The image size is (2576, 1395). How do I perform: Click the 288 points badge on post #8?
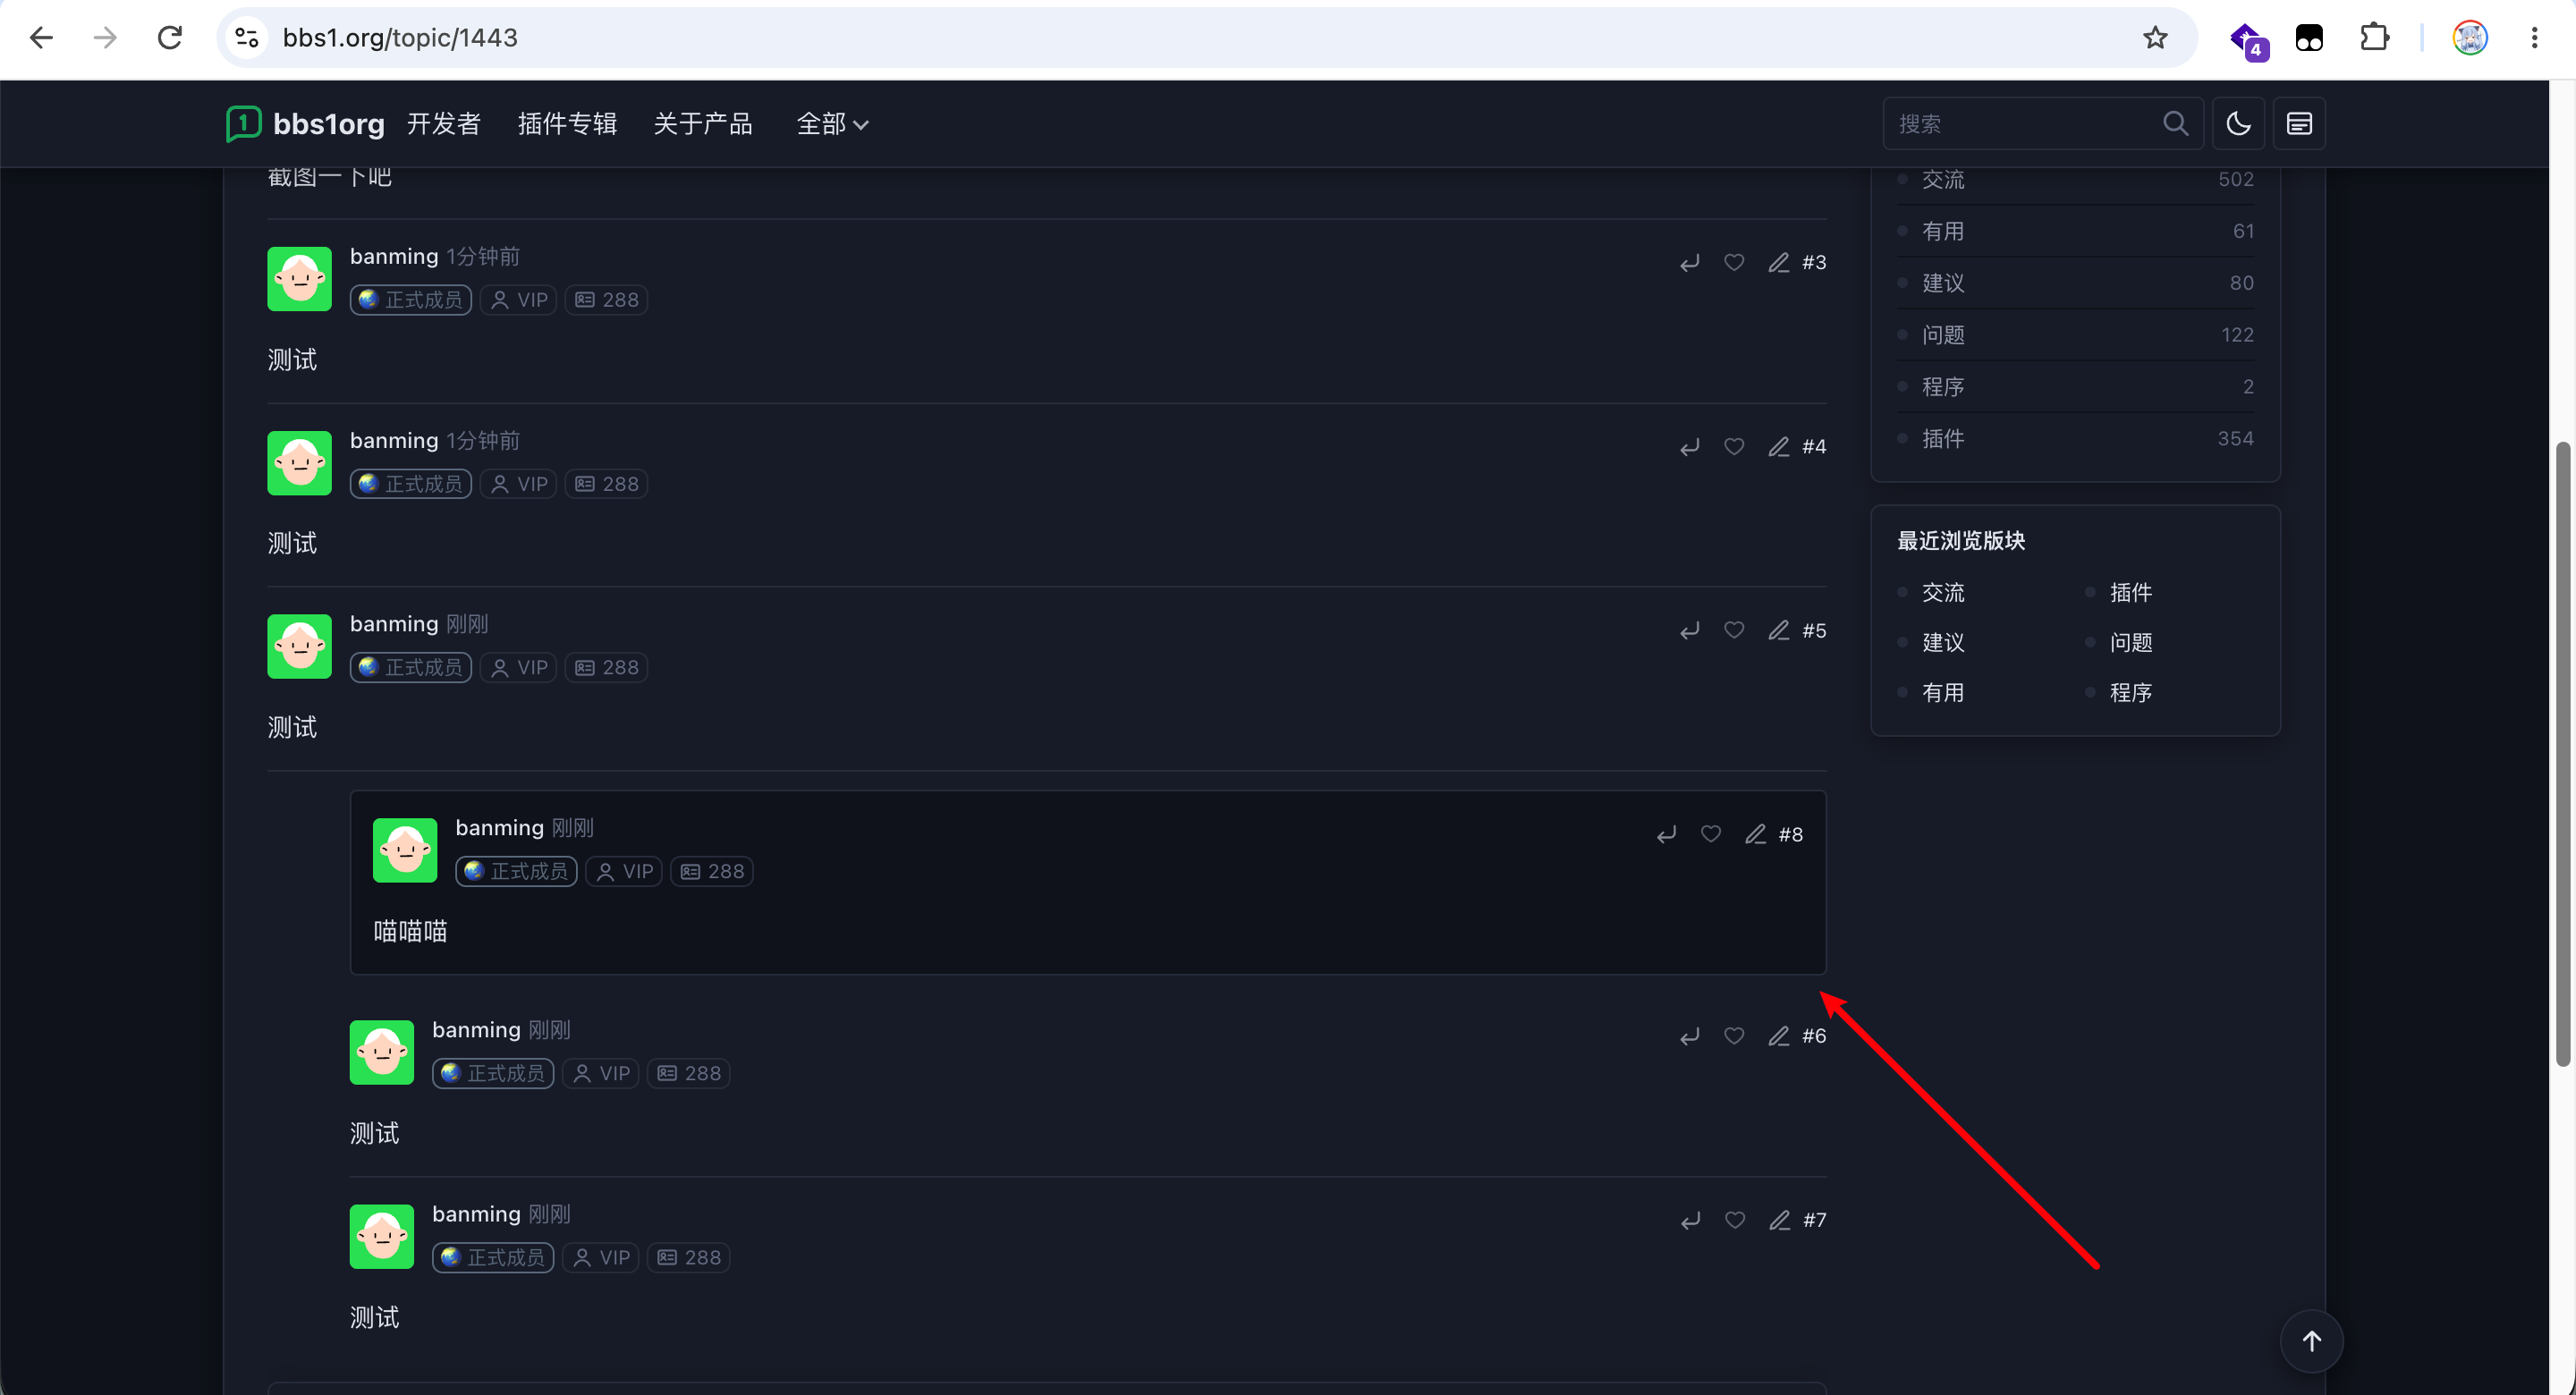[x=712, y=871]
